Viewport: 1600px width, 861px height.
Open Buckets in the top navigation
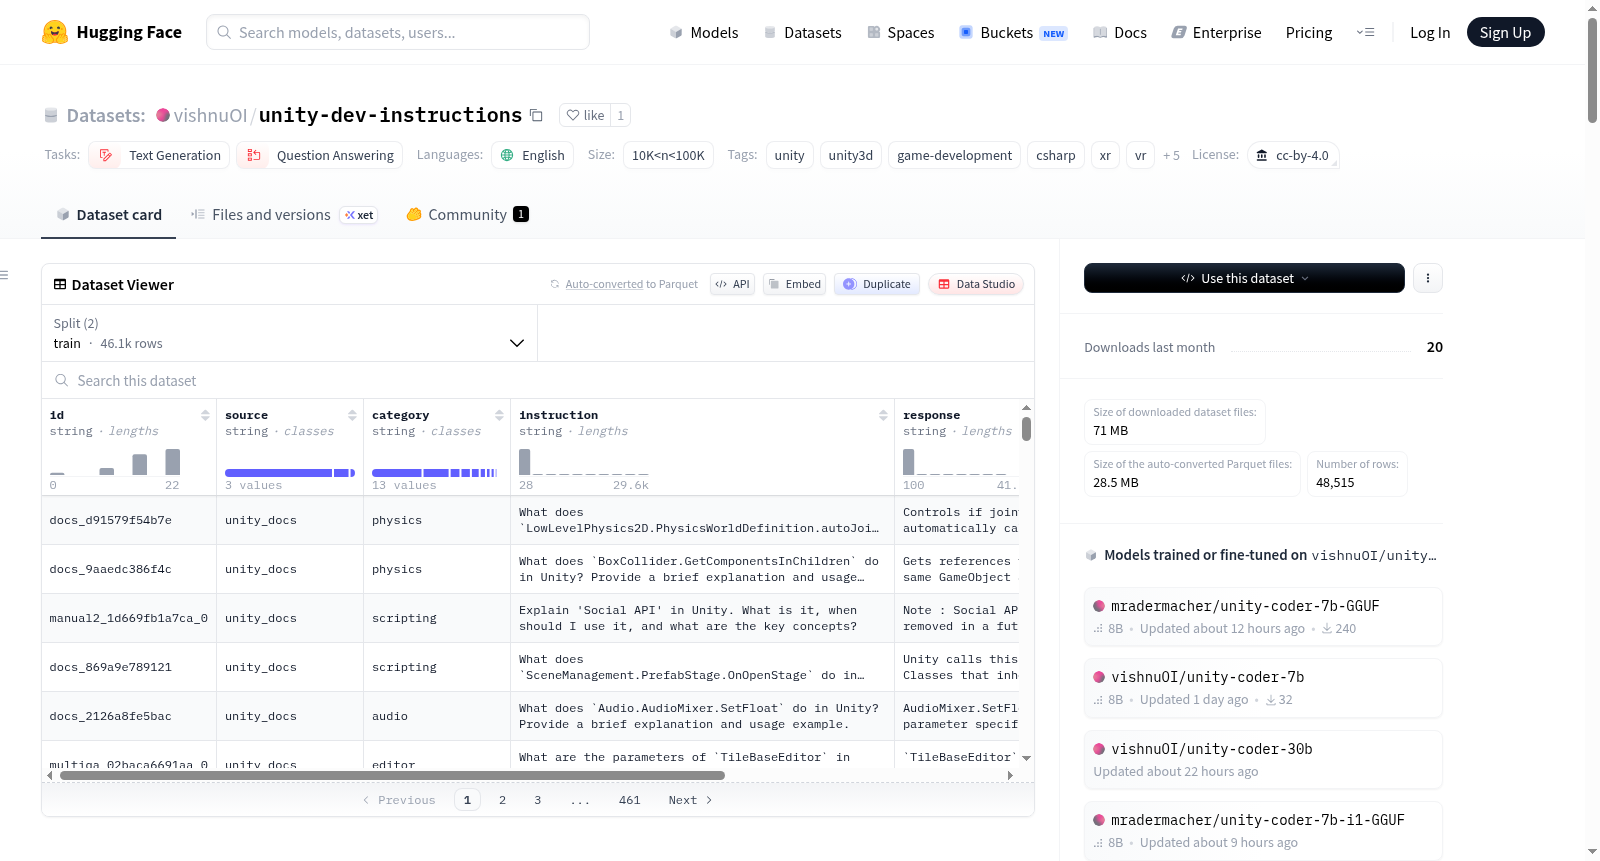pyautogui.click(x=1013, y=32)
